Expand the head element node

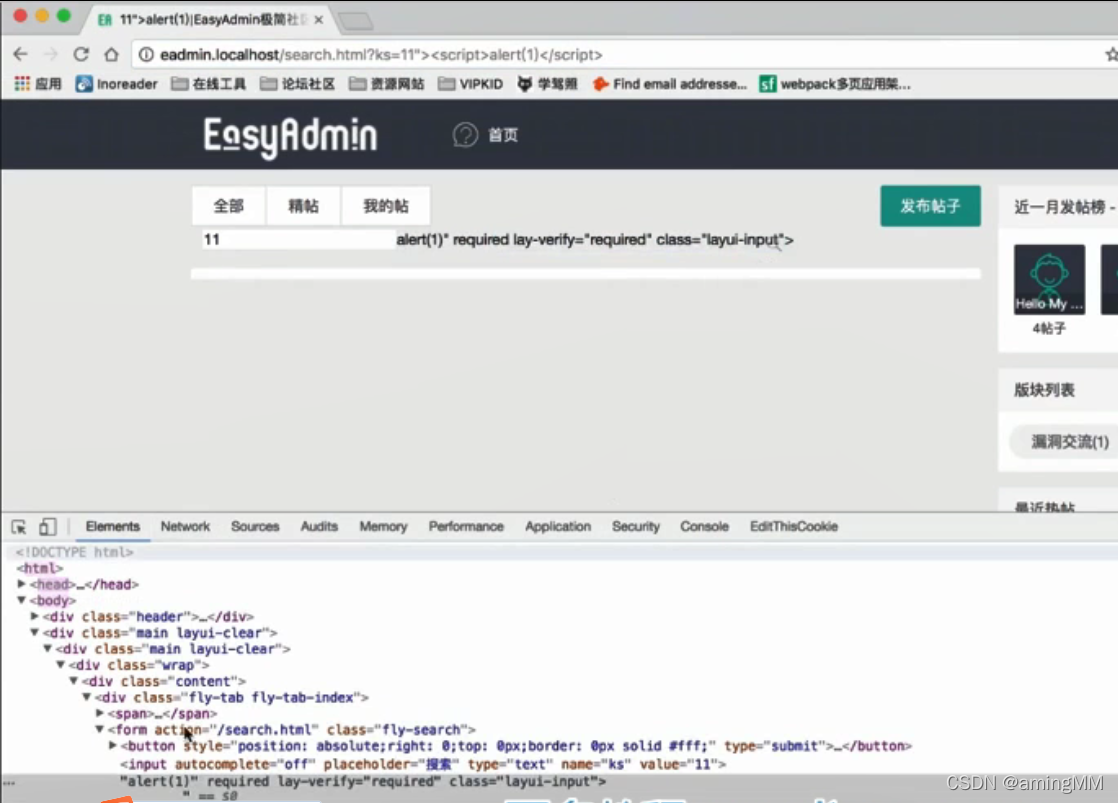(21, 584)
